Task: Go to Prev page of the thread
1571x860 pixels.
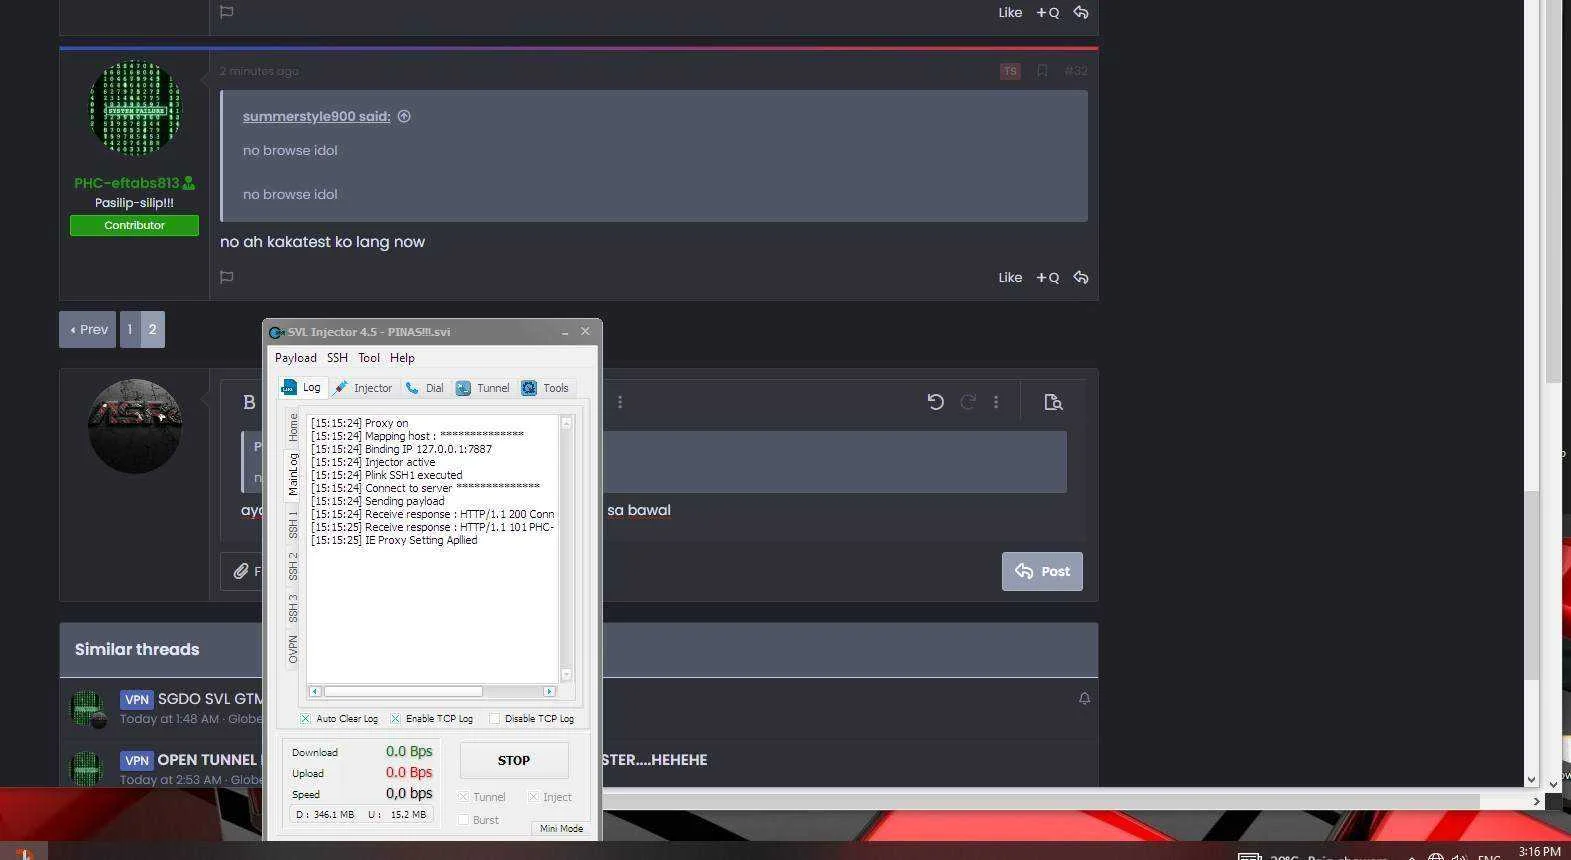Action: click(x=88, y=329)
